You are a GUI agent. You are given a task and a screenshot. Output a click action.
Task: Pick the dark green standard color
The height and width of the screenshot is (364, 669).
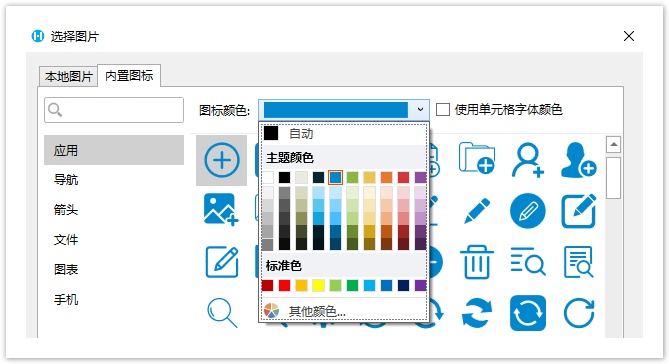tap(352, 285)
